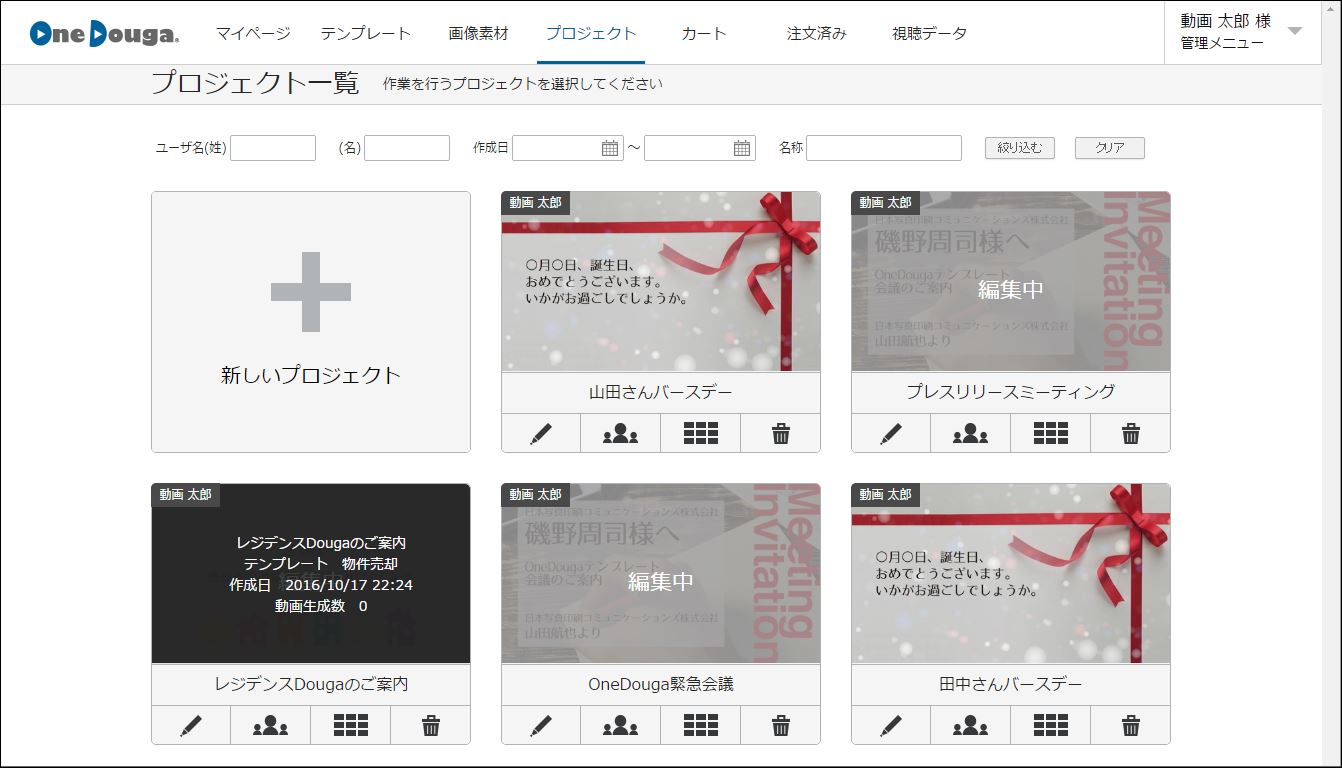Open users icon for レジデンスDougaのご案内
This screenshot has width=1342, height=768.
click(271, 726)
